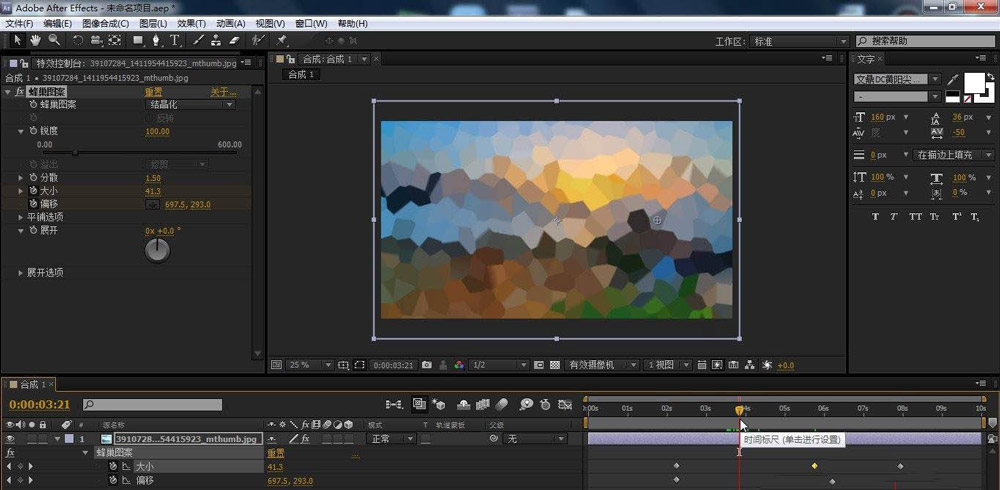Screen dimensions: 1000x490
Task: Open the 效果(T) menu
Action: tap(190, 23)
